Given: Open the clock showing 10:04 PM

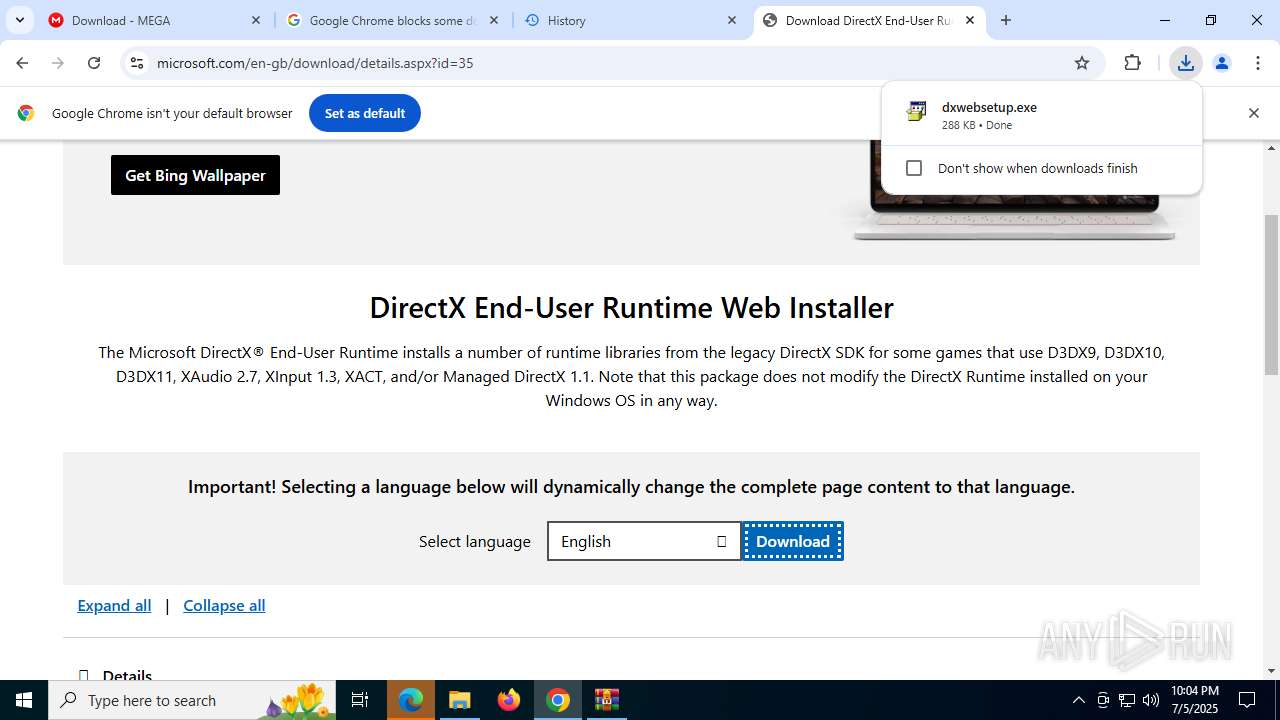Looking at the screenshot, I should (x=1195, y=700).
